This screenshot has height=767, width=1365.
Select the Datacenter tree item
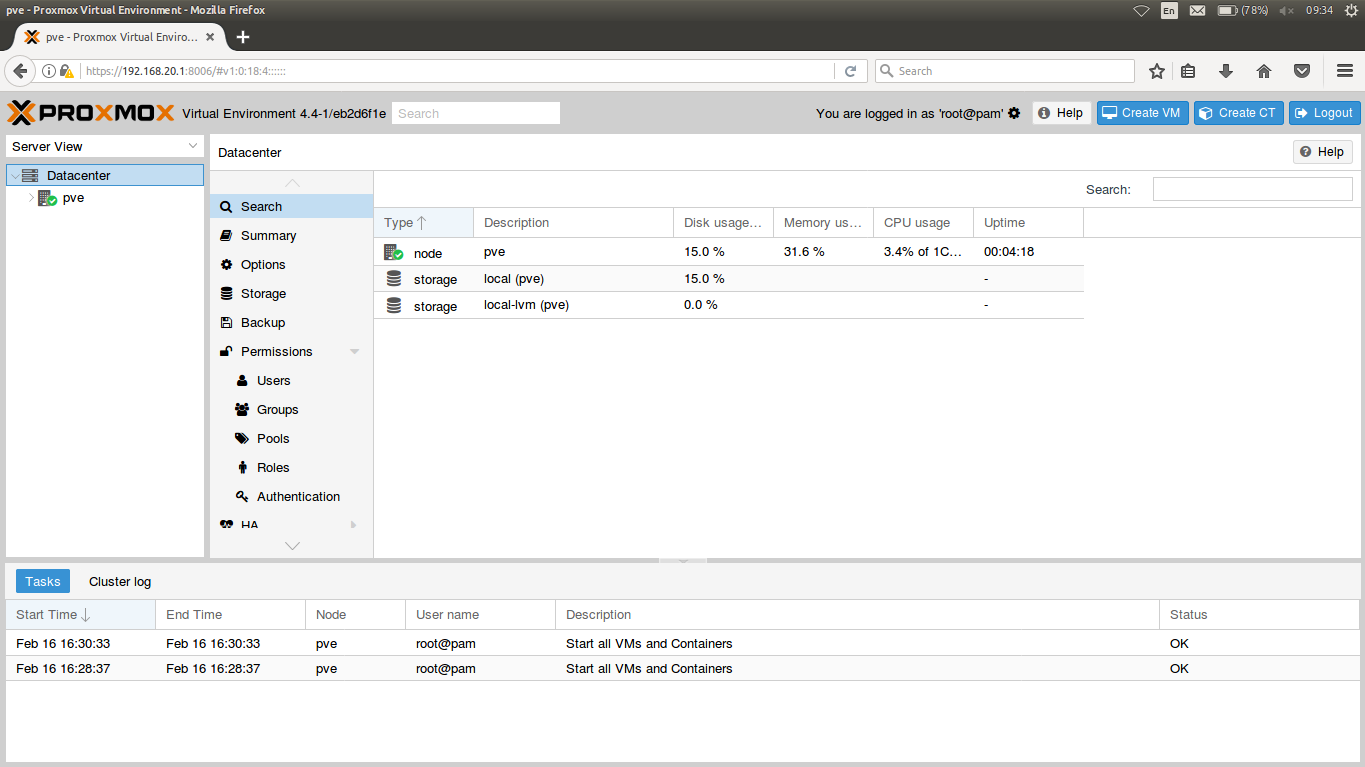pos(105,175)
